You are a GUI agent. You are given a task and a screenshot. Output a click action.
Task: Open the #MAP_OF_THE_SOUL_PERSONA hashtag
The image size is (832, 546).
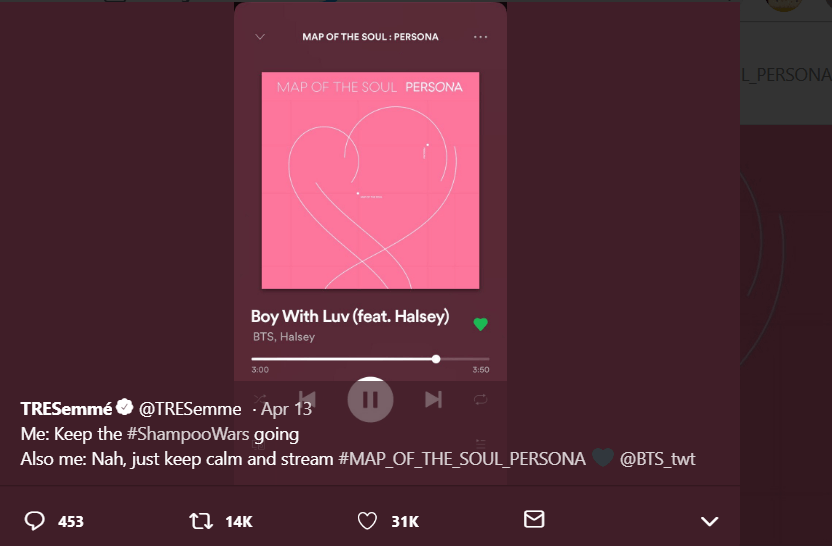coord(462,459)
